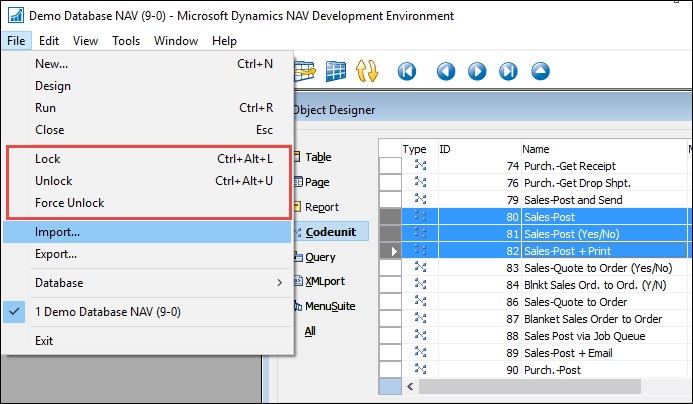The image size is (693, 404).
Task: Click the codeunit icon for Sales Post via Job Queue
Action: 420,335
